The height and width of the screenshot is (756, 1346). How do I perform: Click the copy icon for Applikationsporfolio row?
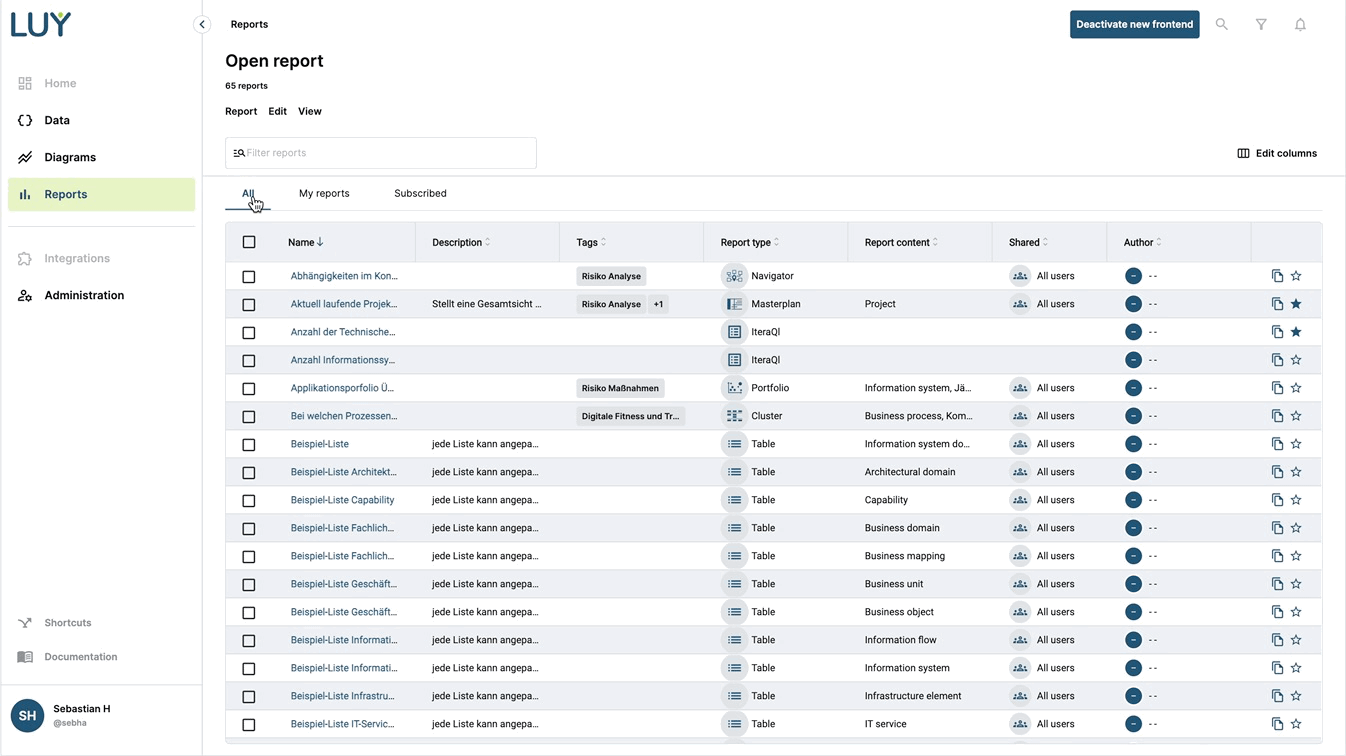pyautogui.click(x=1277, y=388)
